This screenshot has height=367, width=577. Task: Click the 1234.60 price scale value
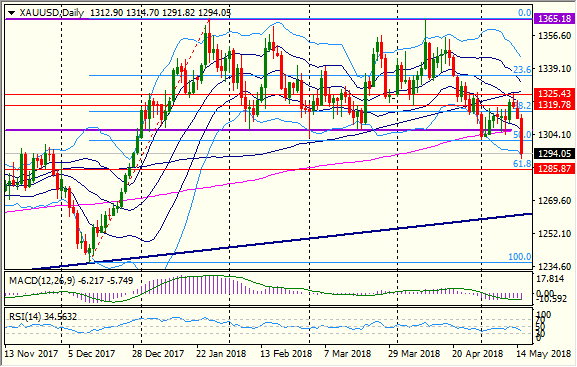click(555, 266)
